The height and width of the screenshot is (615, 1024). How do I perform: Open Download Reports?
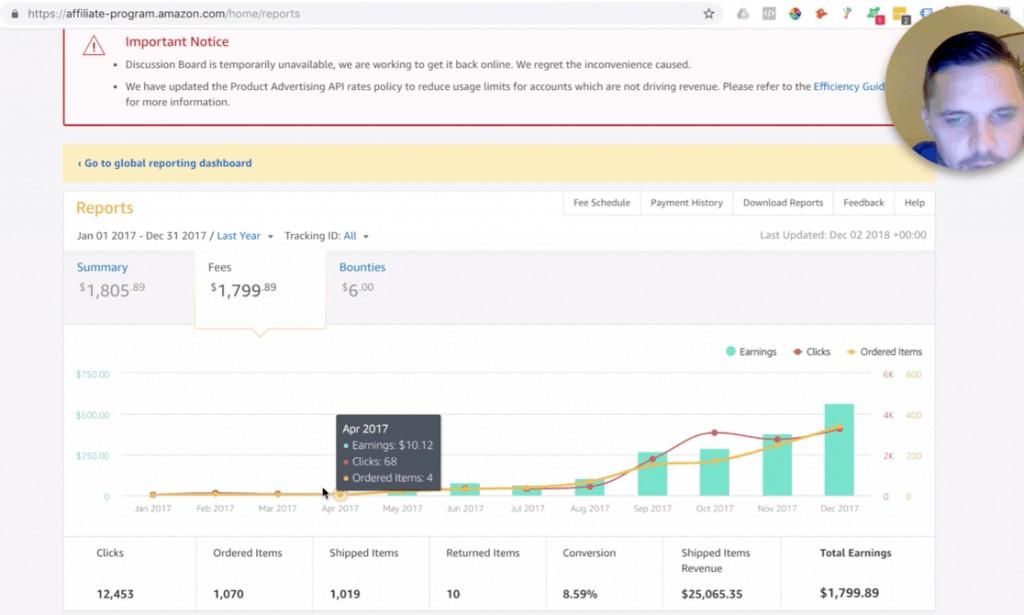(x=783, y=203)
